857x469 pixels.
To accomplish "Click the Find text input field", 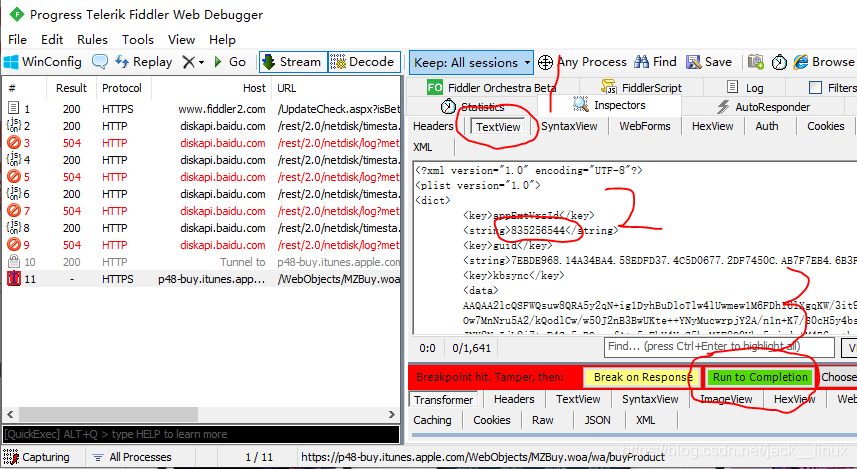I will (x=719, y=347).
